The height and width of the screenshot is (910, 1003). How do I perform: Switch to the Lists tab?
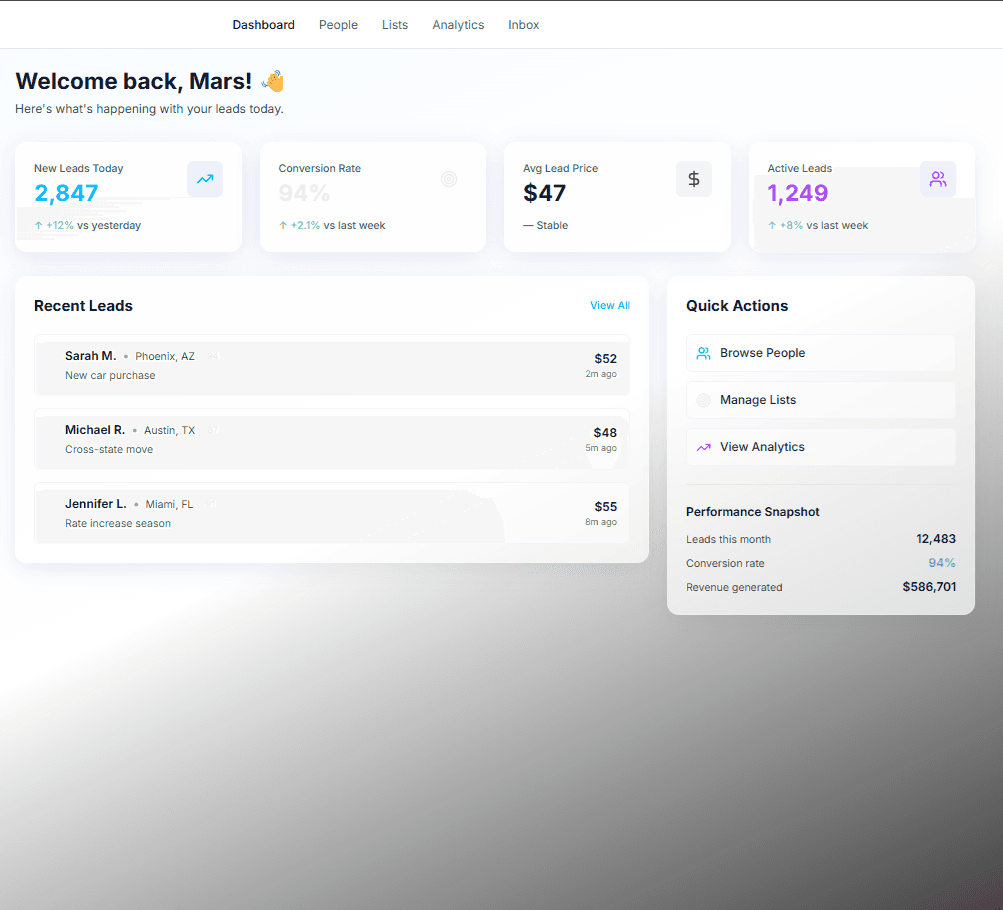[x=395, y=24]
